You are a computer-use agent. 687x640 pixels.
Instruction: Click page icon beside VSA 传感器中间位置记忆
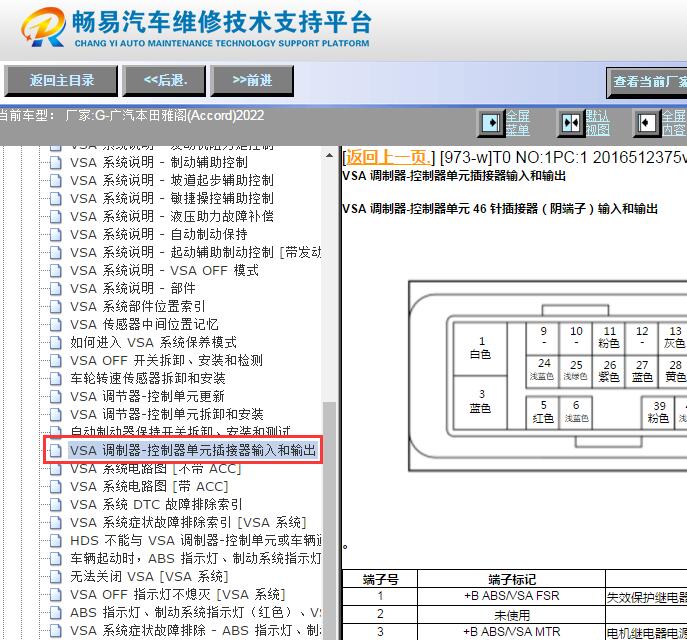(56, 324)
